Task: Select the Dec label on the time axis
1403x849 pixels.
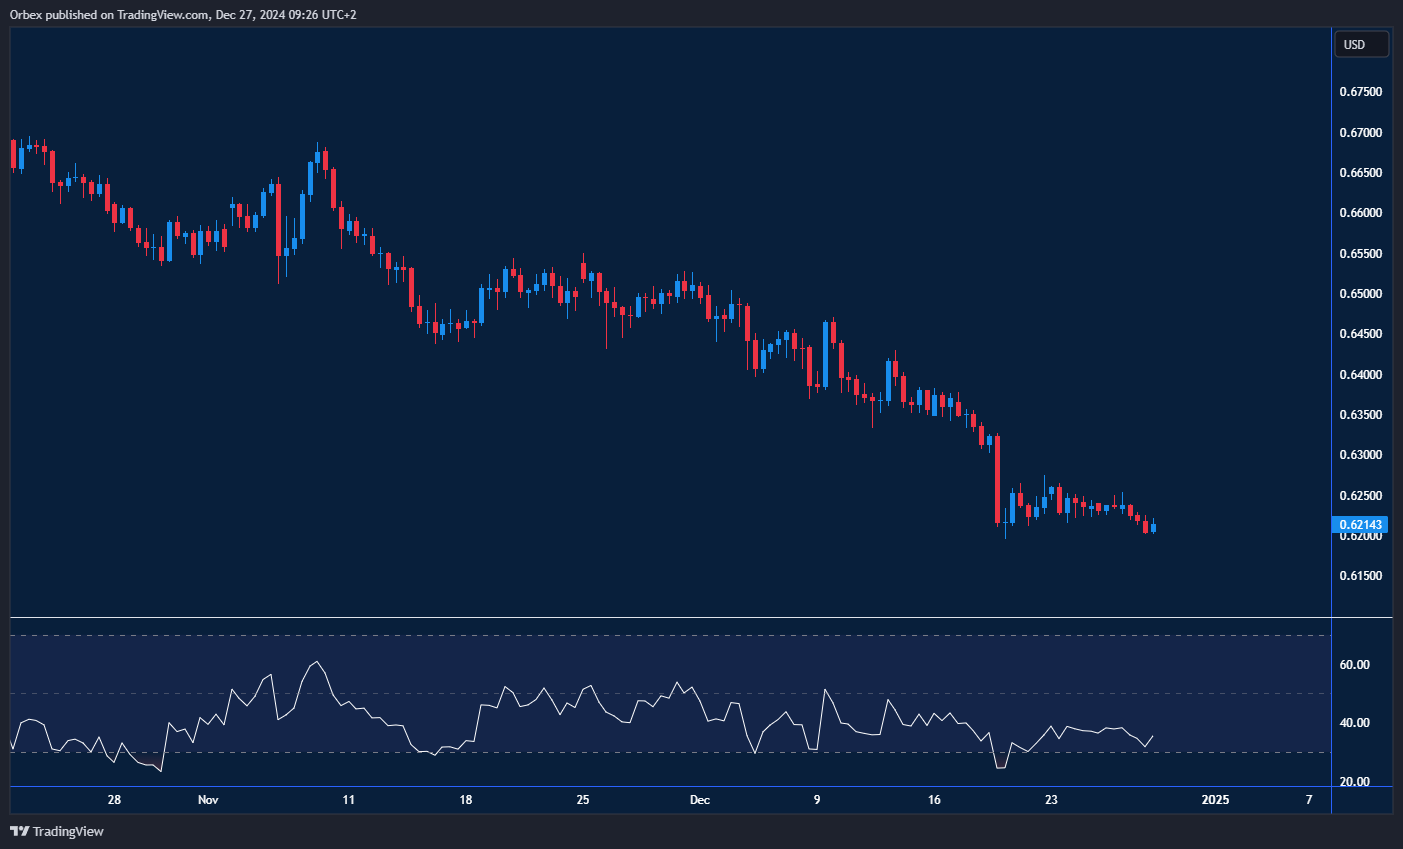Action: click(x=699, y=800)
